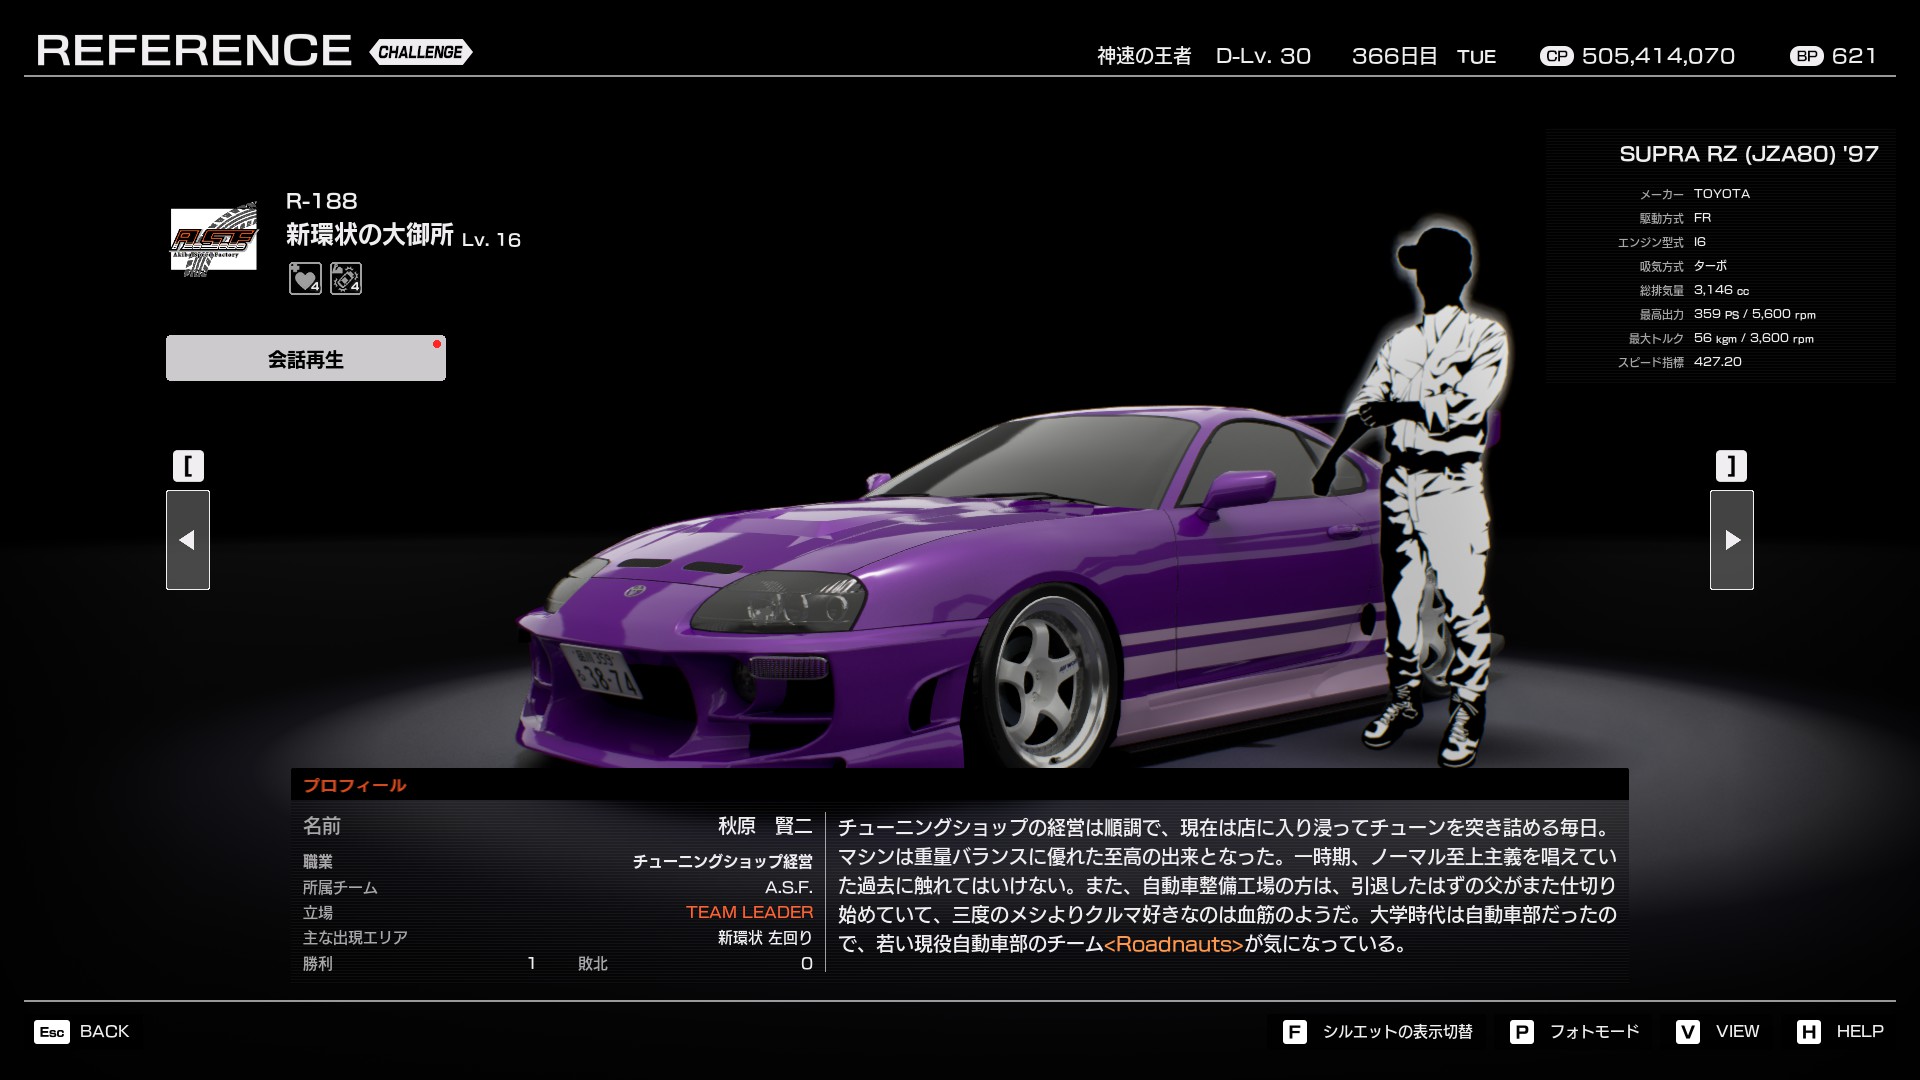This screenshot has width=1920, height=1080.
Task: Click the heart skill badge icon
Action: pyautogui.click(x=305, y=279)
